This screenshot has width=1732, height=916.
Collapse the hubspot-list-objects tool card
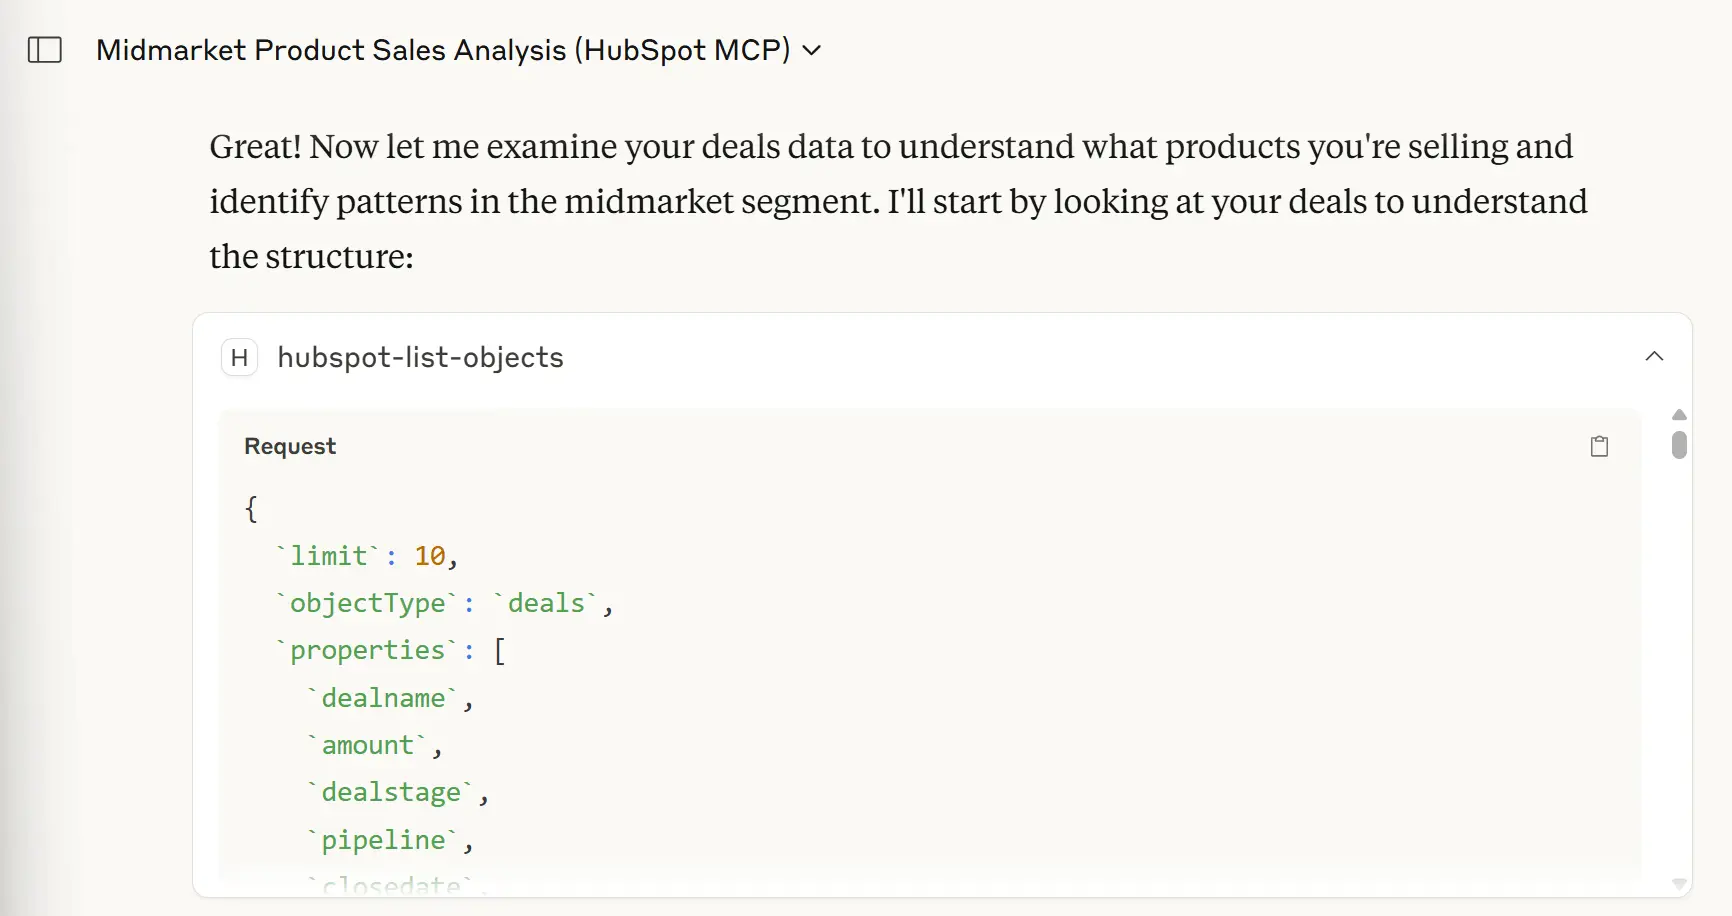(x=1654, y=356)
